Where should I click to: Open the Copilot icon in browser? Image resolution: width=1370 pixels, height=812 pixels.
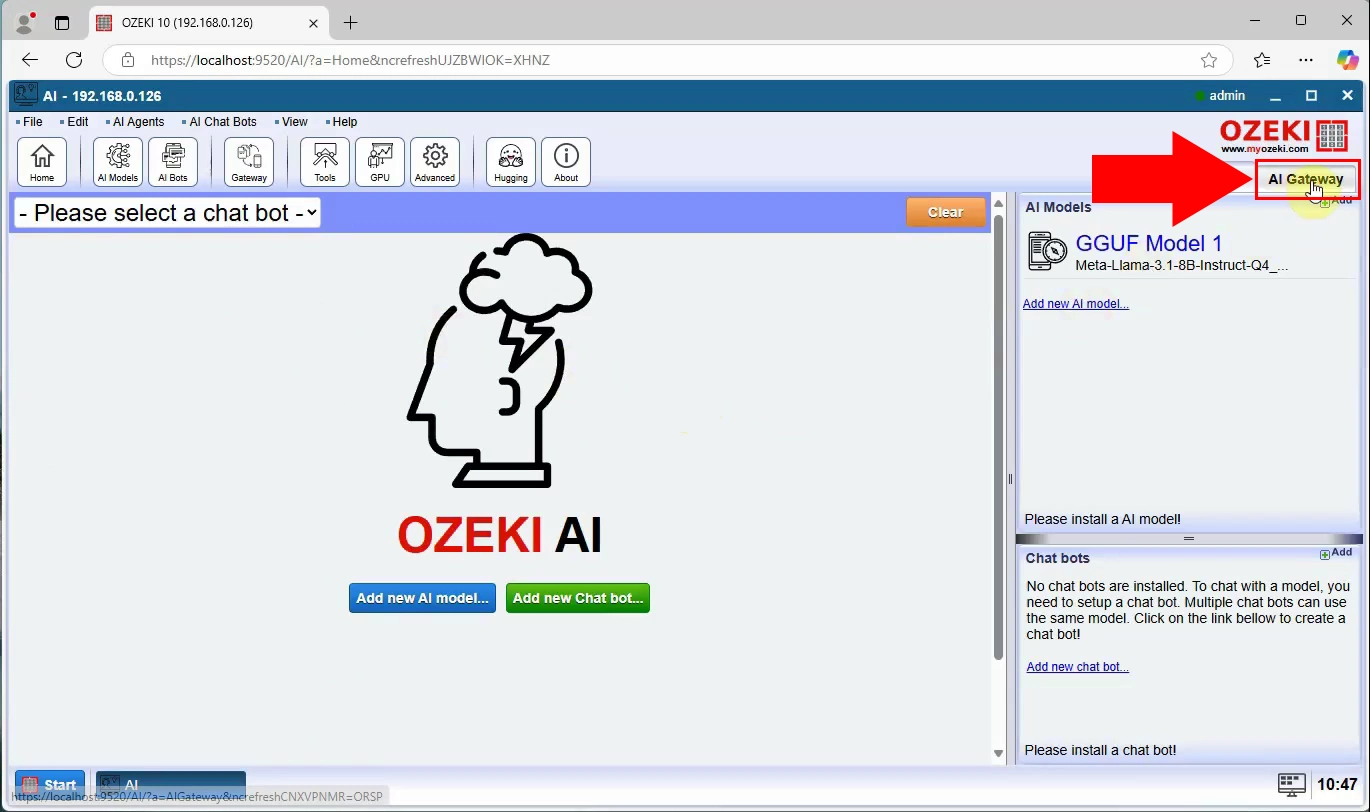pyautogui.click(x=1348, y=60)
